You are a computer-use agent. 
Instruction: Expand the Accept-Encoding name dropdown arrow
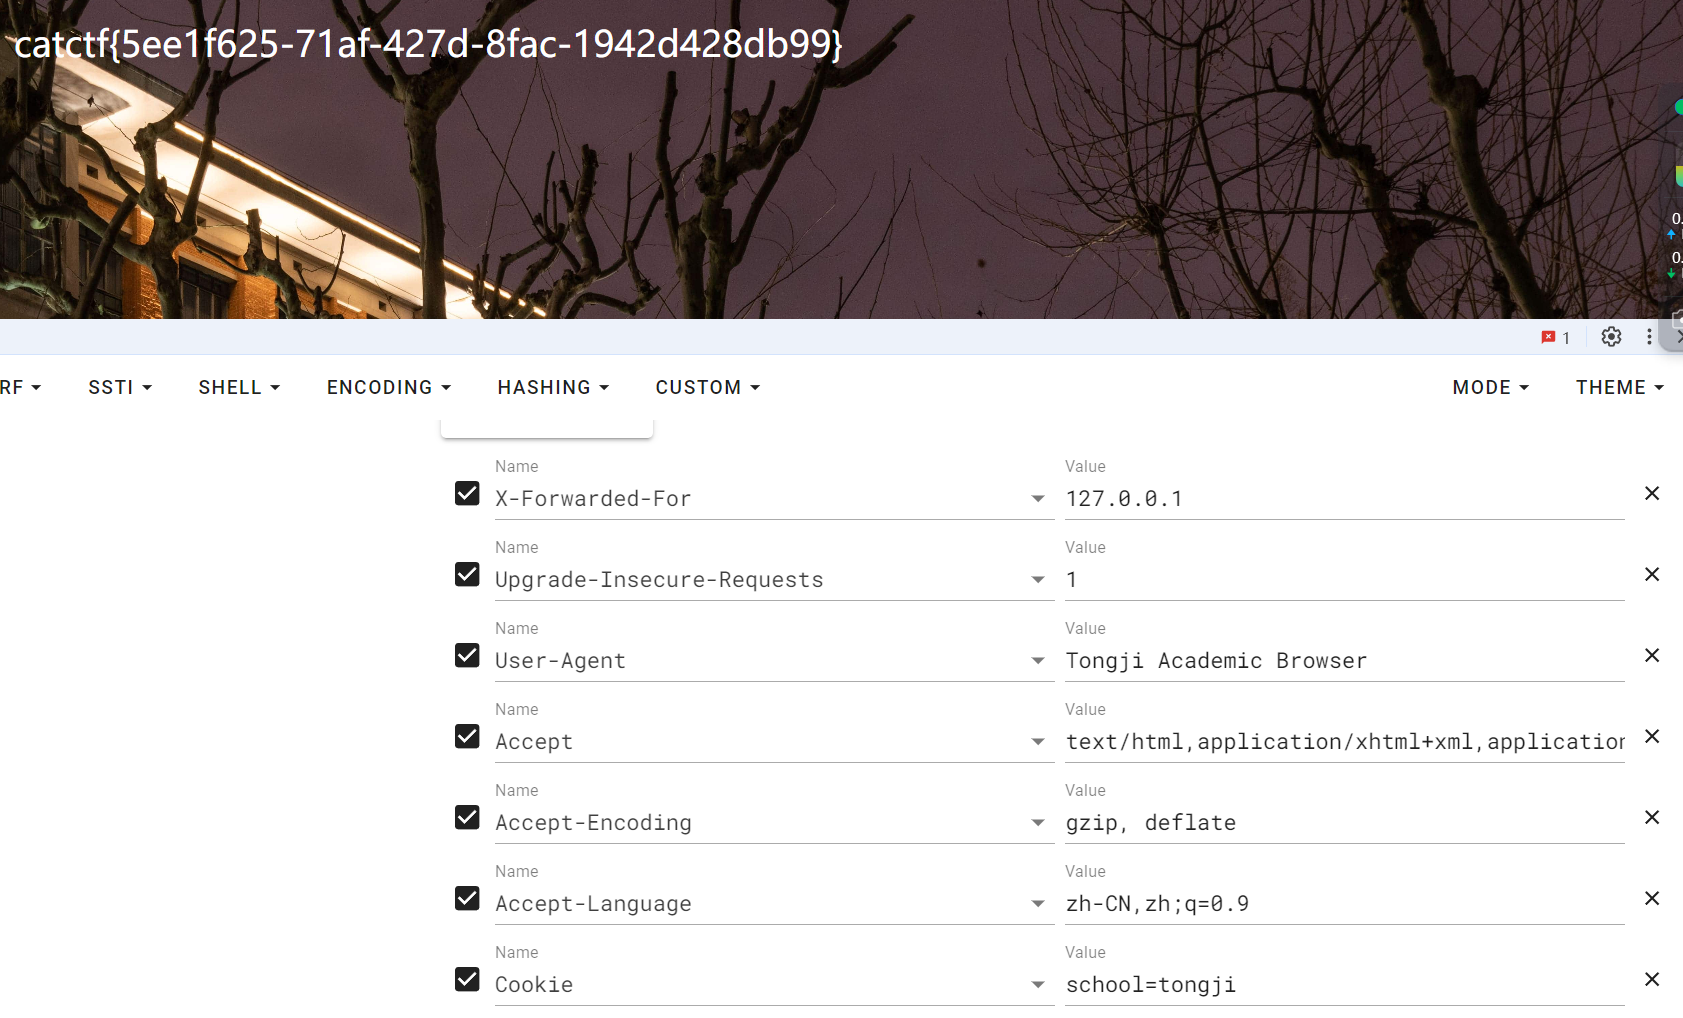point(1038,823)
